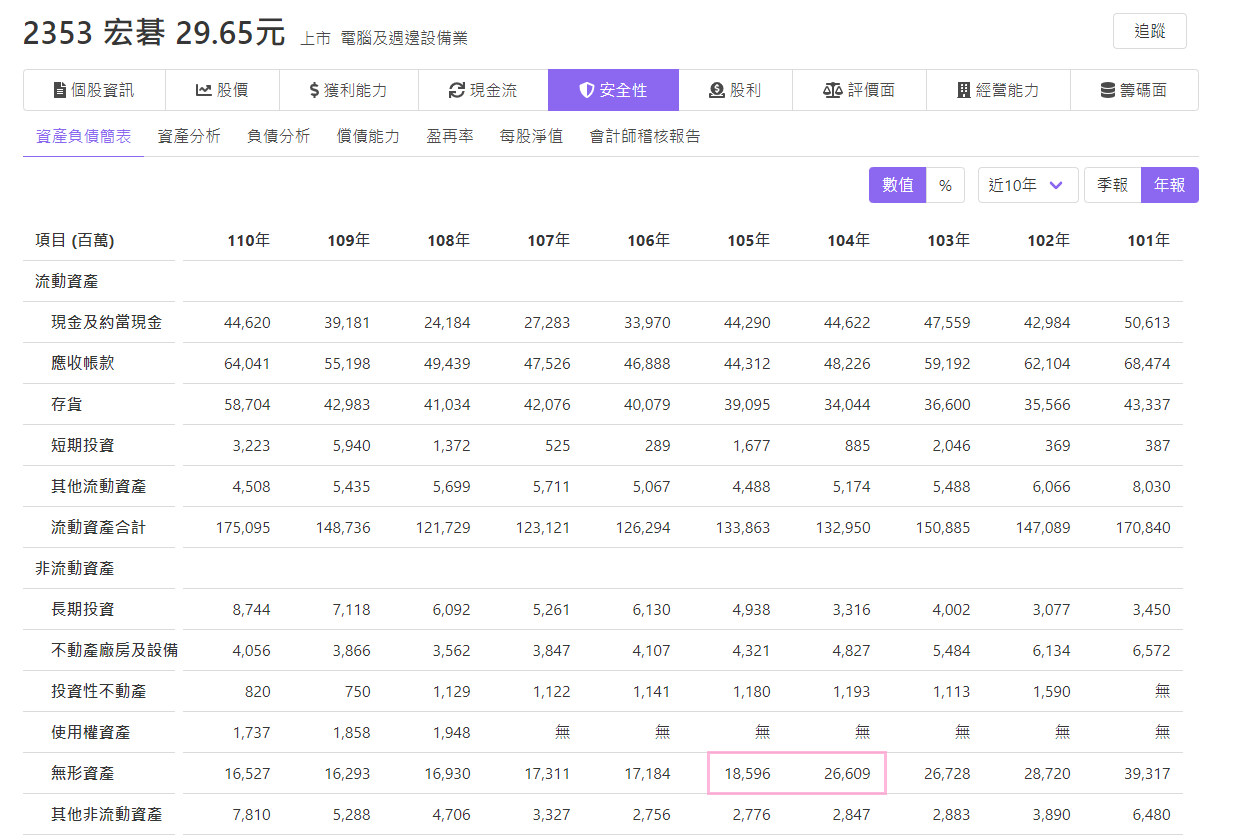This screenshot has height=836, width=1234.
Task: Click the 不動產廠房及設備 row label
Action: click(114, 650)
